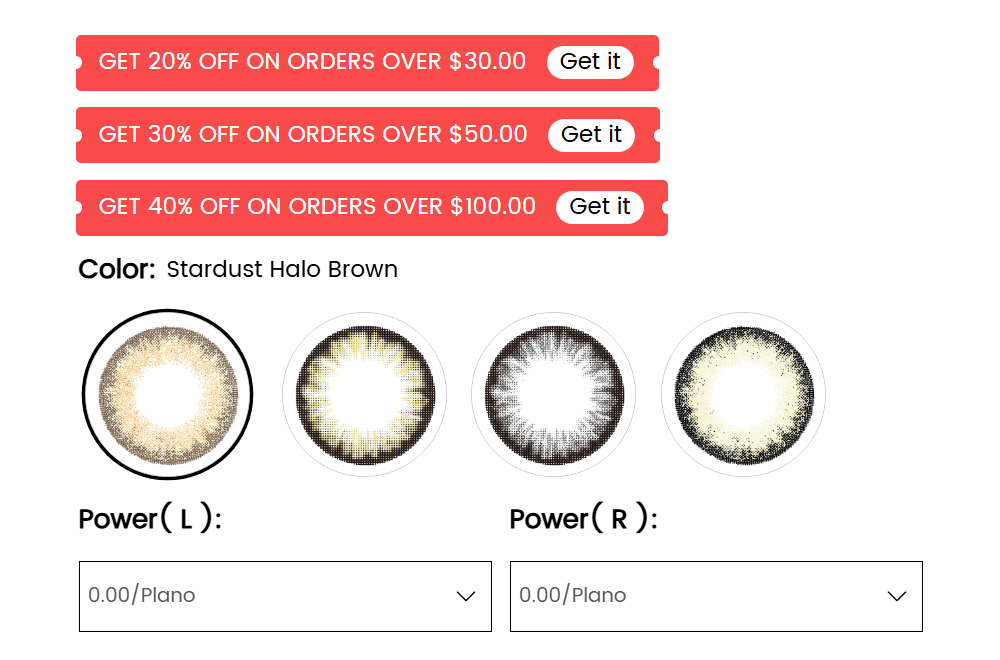Image resolution: width=1000 pixels, height=660 pixels.
Task: Claim the 30% off coupon with Get it
Action: pyautogui.click(x=591, y=135)
